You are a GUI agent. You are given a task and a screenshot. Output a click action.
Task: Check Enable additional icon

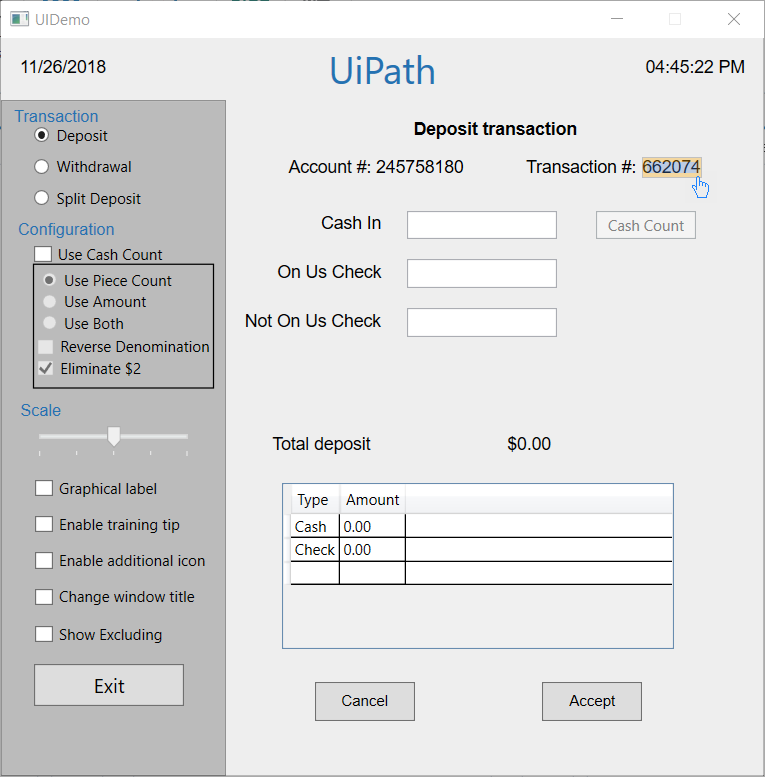[44, 560]
